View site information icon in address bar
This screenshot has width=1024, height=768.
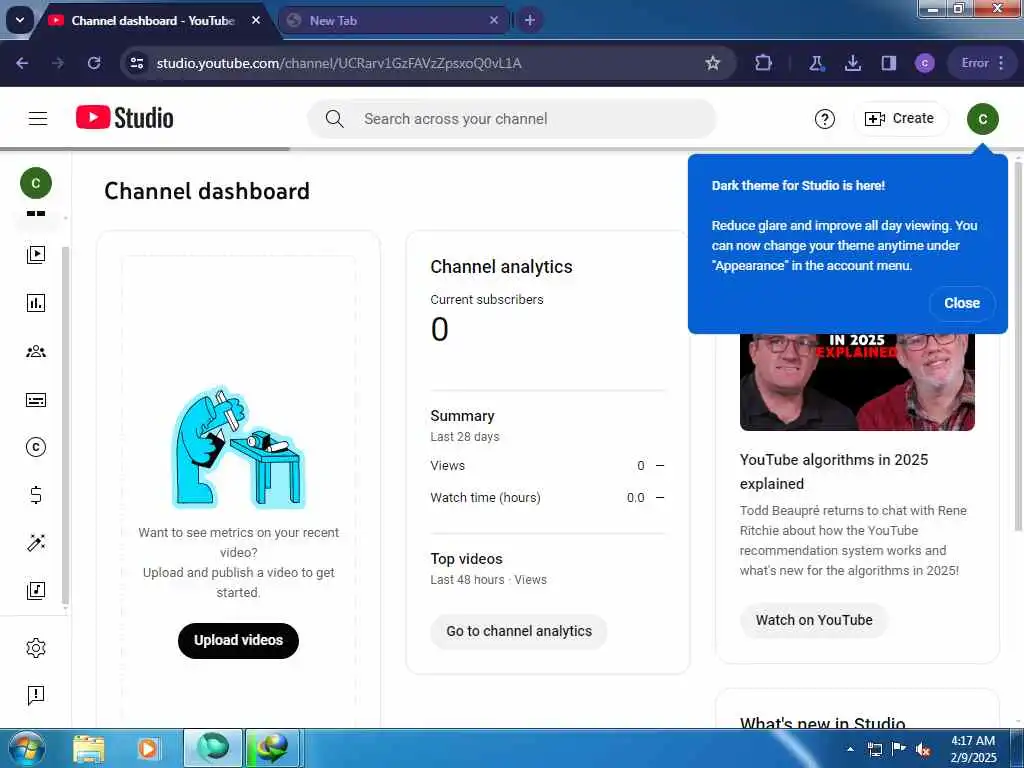click(136, 63)
